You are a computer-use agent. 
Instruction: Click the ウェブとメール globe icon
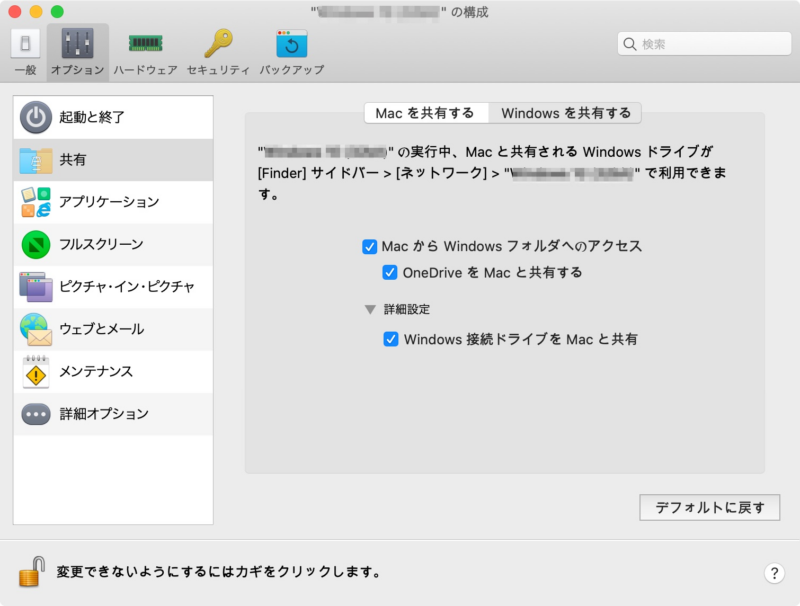(x=36, y=329)
